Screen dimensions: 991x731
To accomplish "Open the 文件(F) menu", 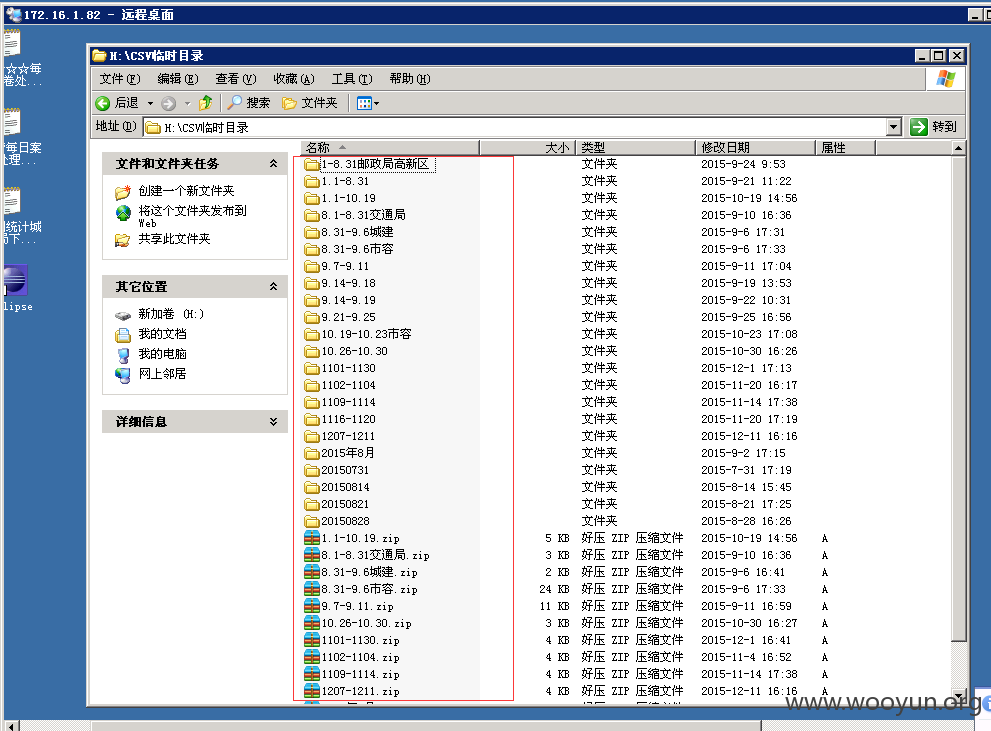I will click(x=120, y=79).
